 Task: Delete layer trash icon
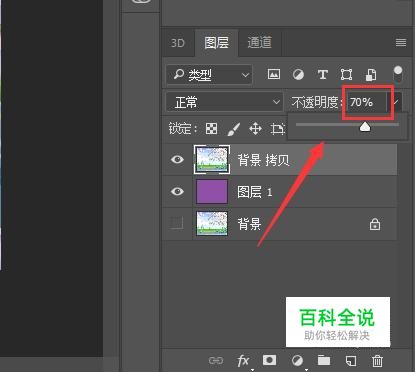pyautogui.click(x=377, y=360)
